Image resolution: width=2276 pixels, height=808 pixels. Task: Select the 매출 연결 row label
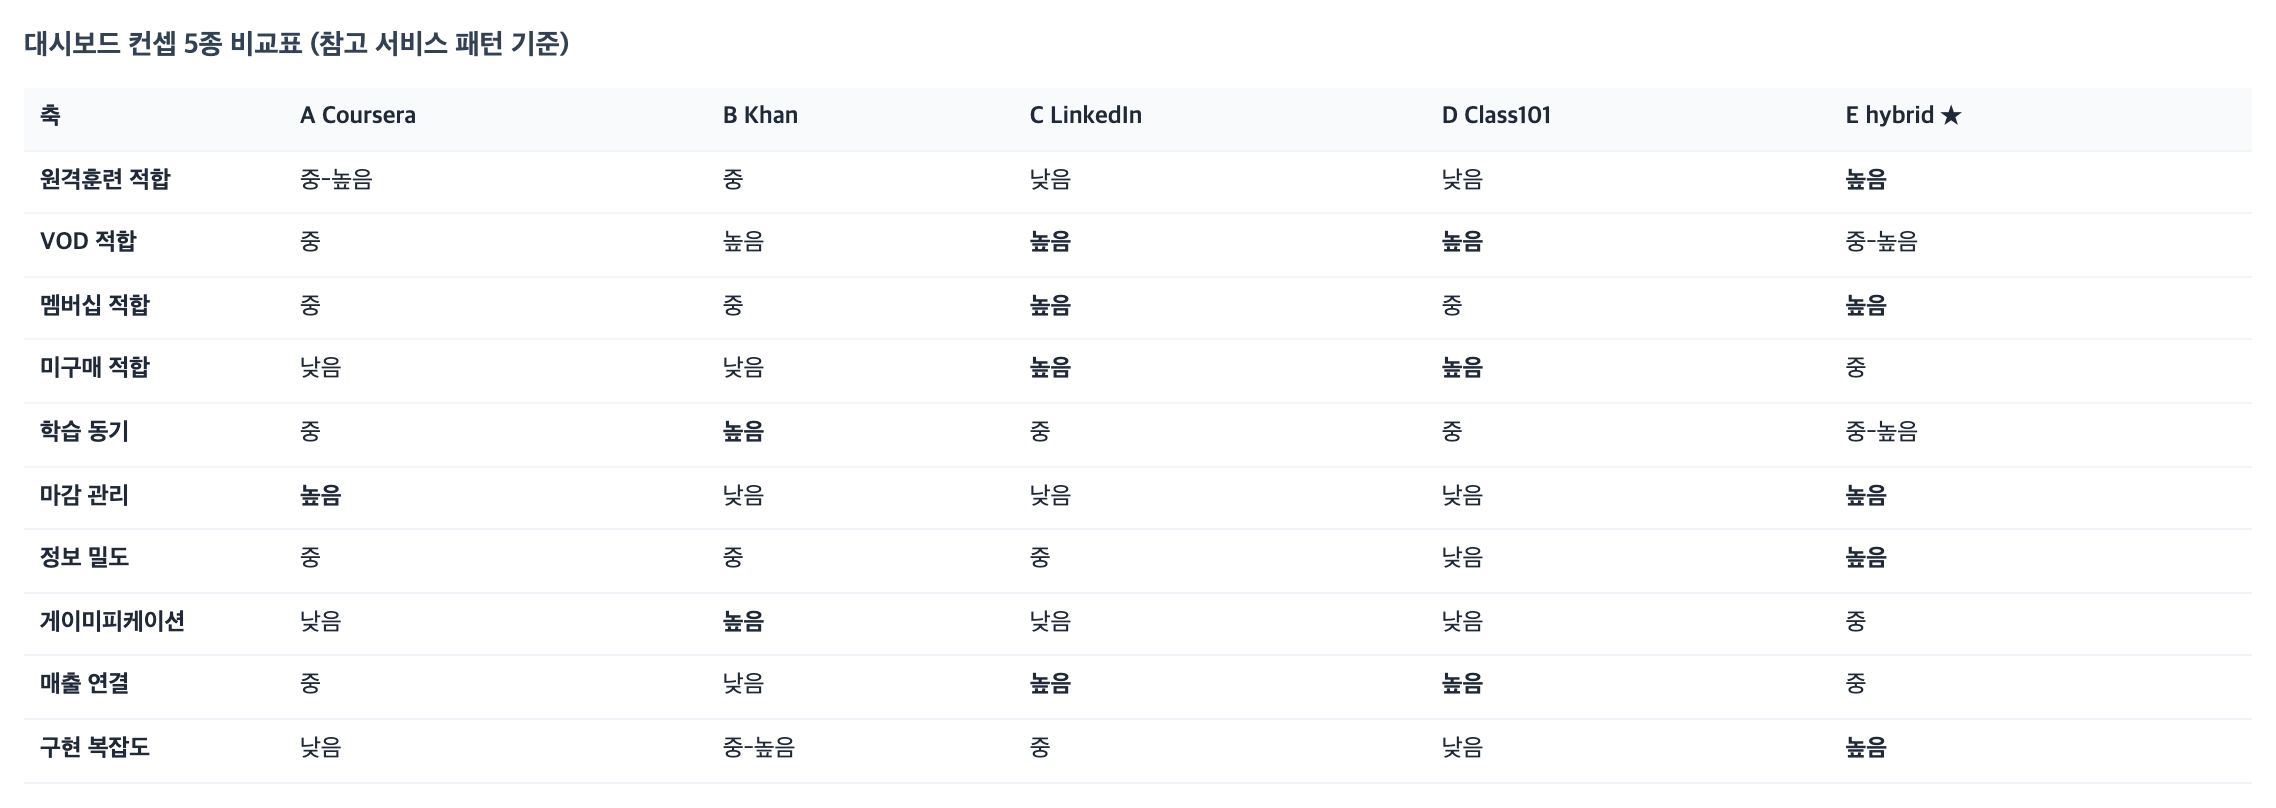coord(85,684)
